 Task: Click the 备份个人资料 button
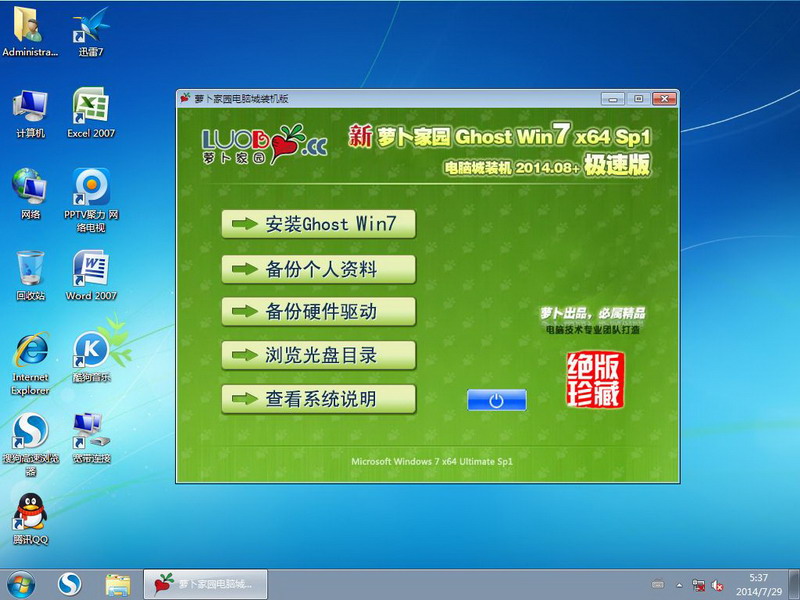(319, 269)
